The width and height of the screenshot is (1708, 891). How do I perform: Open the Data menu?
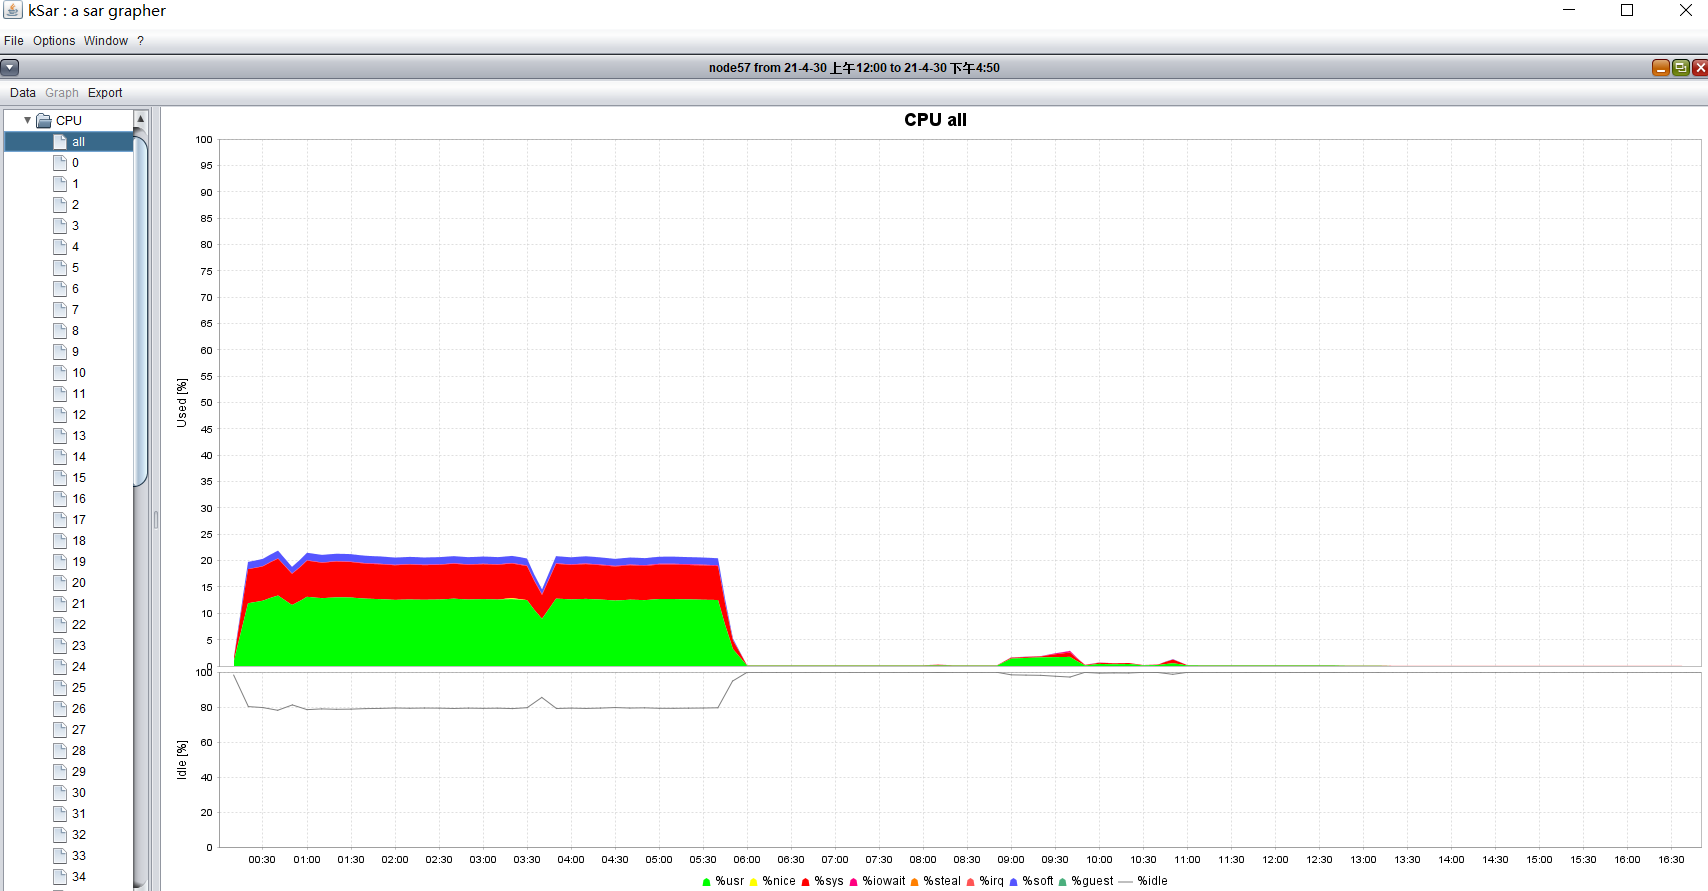click(x=23, y=93)
